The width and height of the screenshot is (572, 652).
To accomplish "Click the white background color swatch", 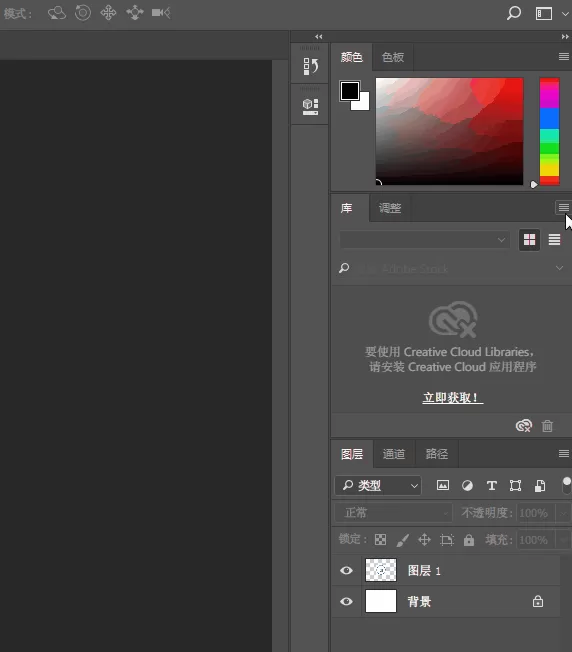I will [363, 104].
